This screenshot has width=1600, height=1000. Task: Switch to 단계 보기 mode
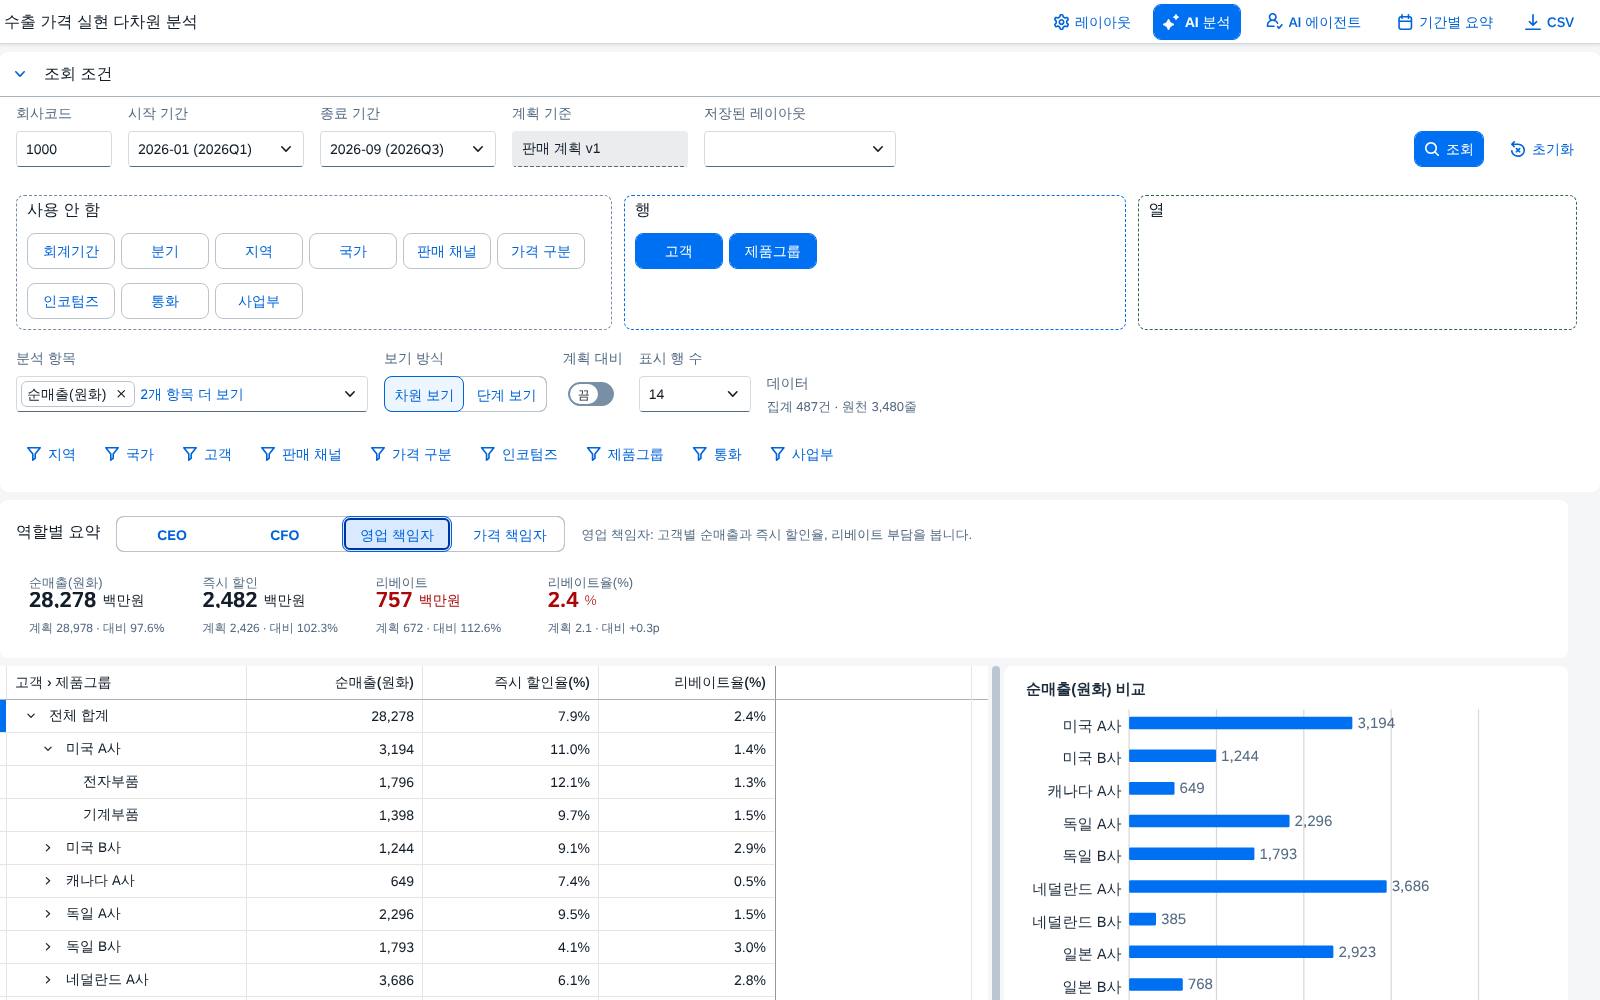pos(506,394)
